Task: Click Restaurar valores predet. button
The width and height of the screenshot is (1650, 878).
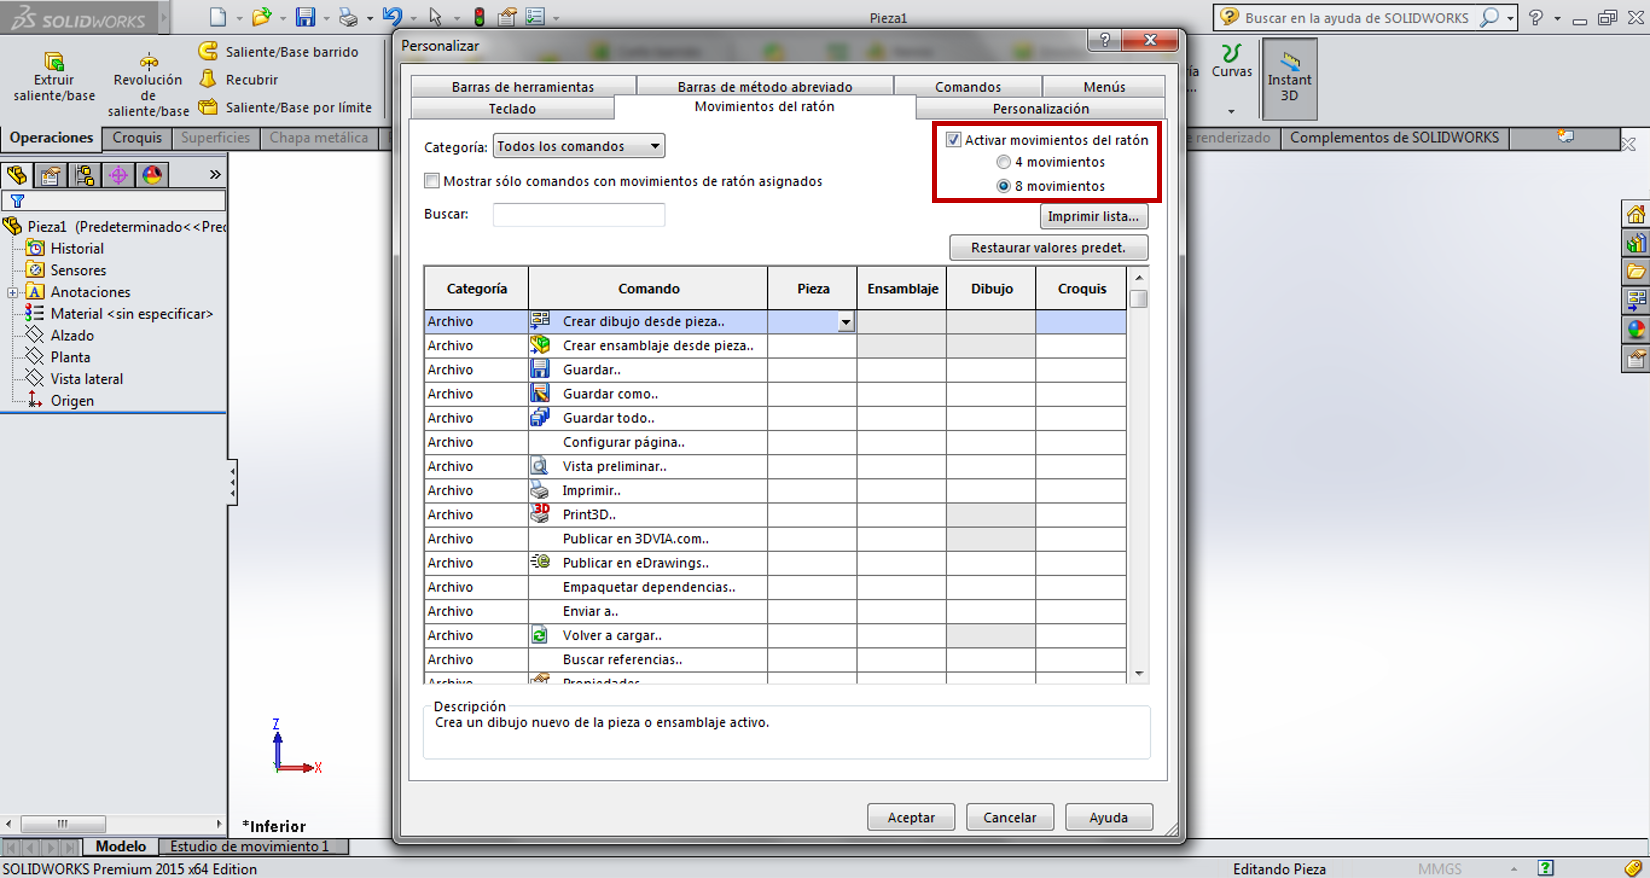Action: coord(1048,247)
